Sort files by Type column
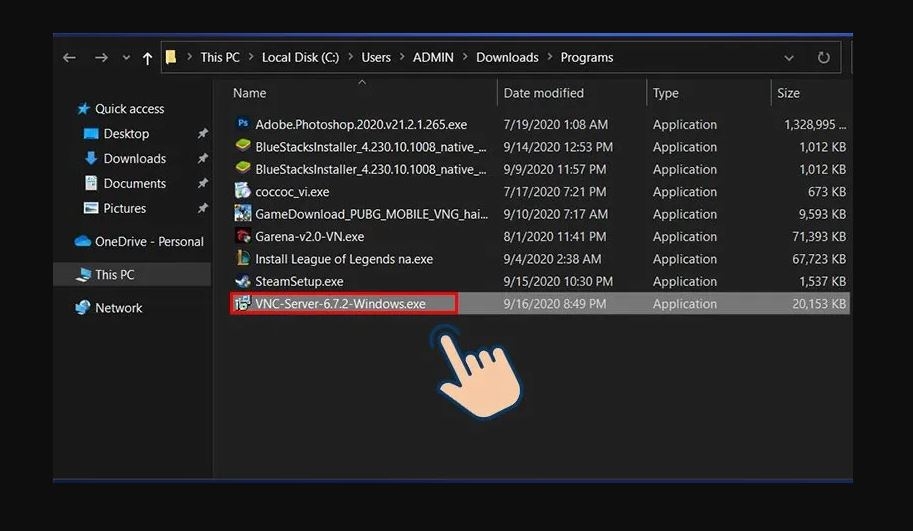Screen dimensions: 913x531 [x=666, y=93]
